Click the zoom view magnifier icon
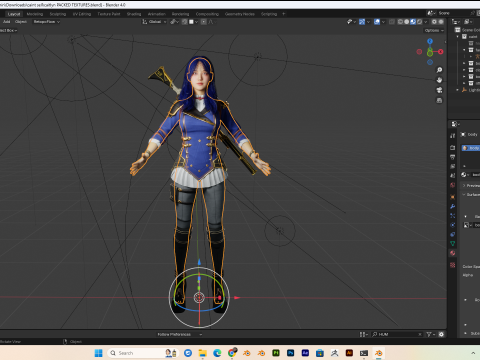Screen dimensions: 480x360 (x=439, y=70)
